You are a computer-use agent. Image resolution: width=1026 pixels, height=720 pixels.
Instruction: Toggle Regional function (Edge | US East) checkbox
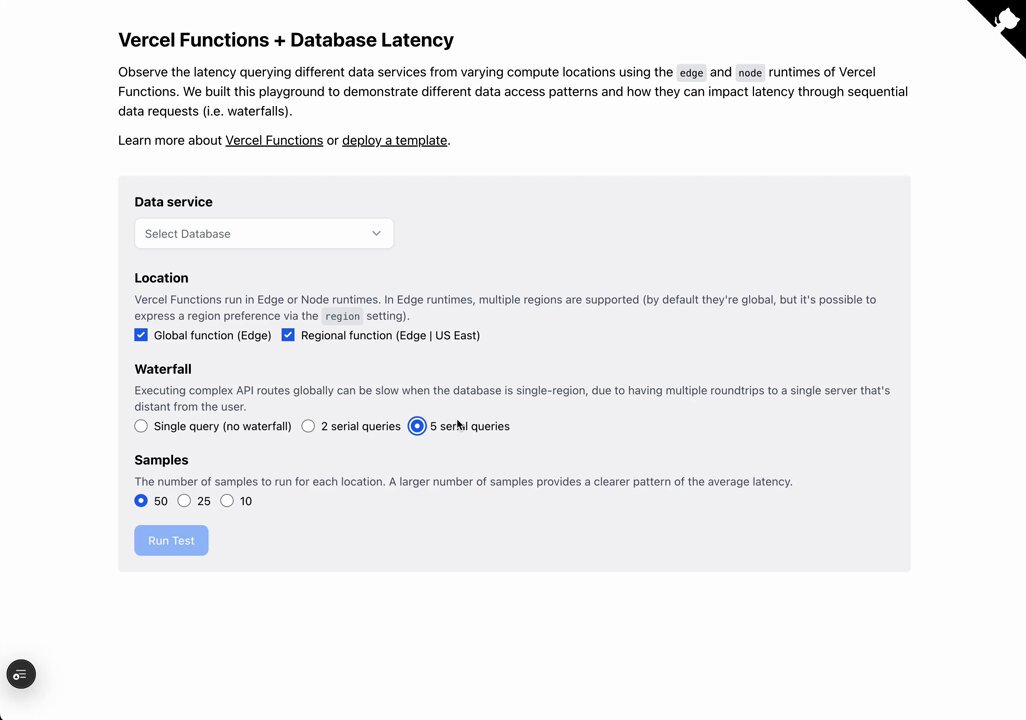pos(288,335)
